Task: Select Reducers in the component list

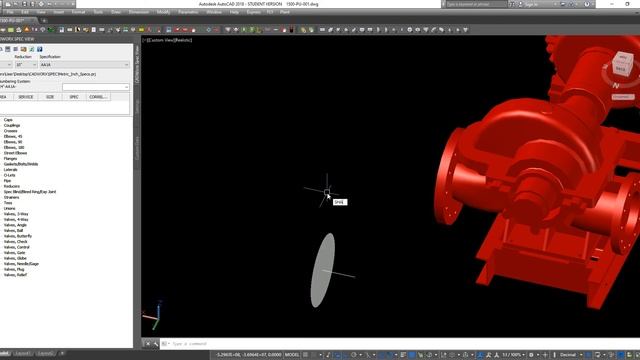Action: (11, 186)
